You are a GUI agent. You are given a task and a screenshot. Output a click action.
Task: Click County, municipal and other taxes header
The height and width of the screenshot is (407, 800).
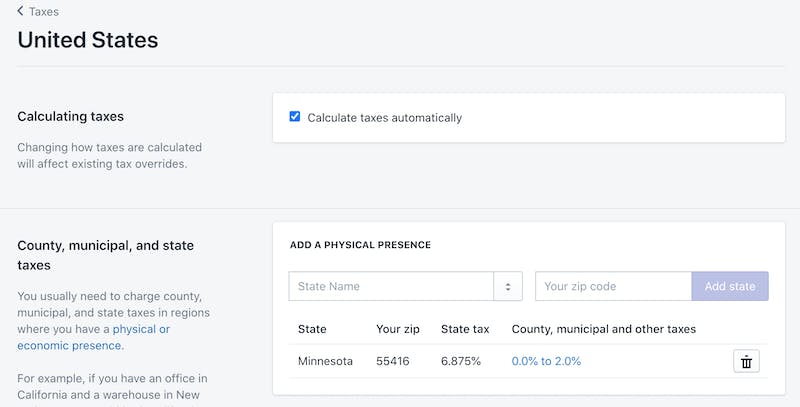click(x=604, y=329)
